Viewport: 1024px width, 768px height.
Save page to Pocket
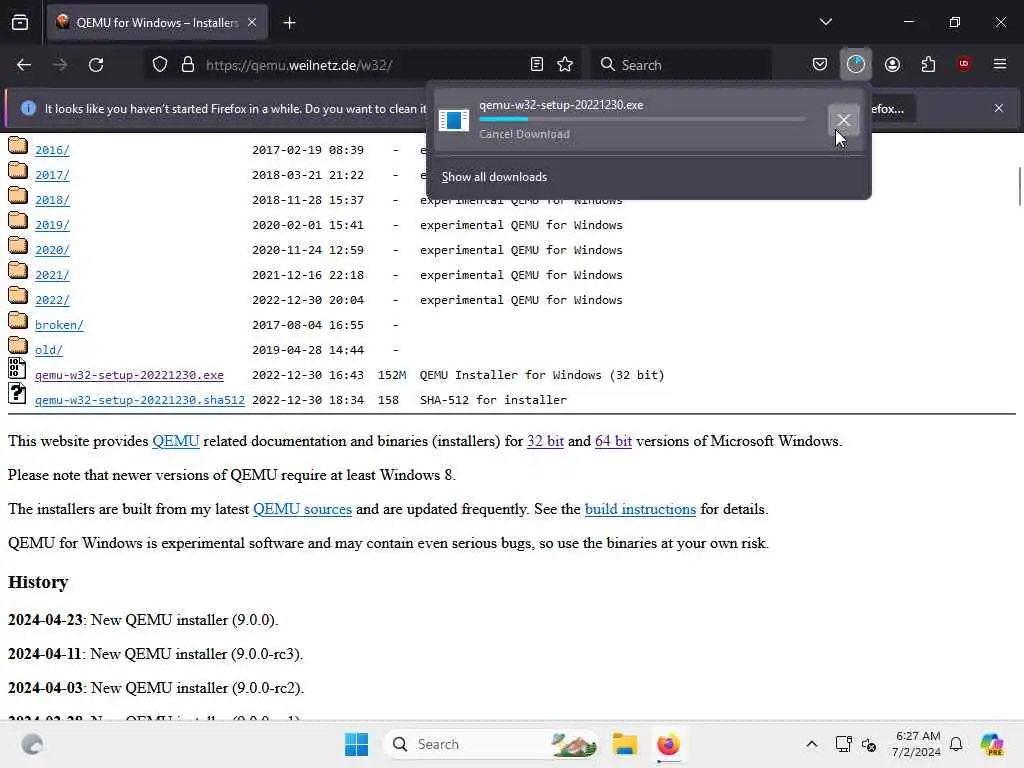[x=820, y=65]
